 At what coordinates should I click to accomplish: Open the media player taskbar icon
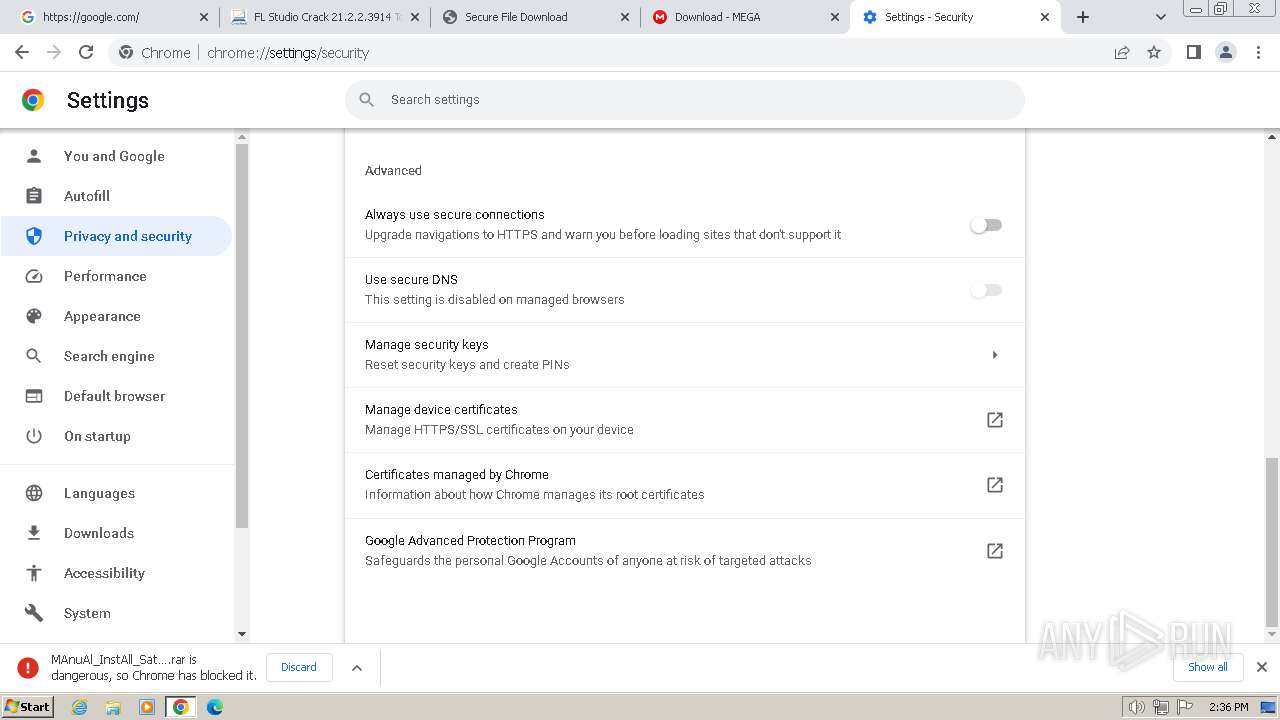(147, 707)
